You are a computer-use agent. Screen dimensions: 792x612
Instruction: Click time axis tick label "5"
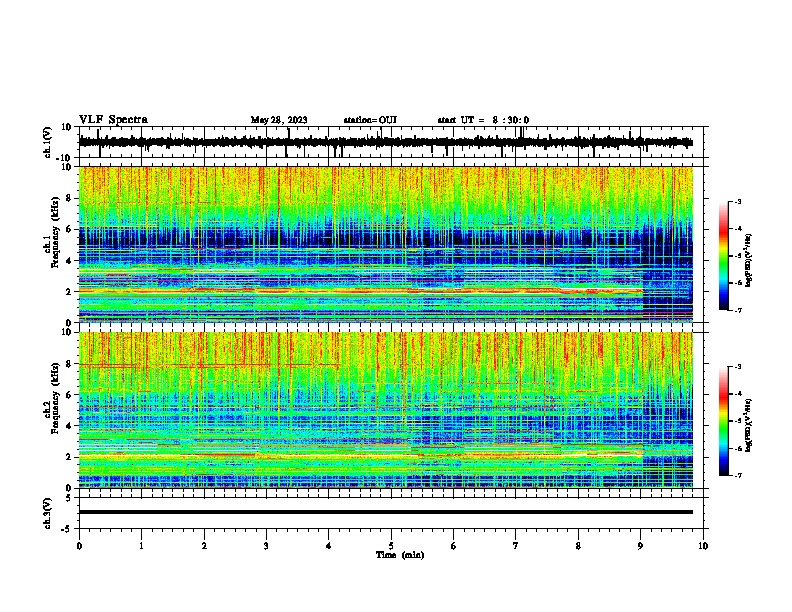(391, 546)
